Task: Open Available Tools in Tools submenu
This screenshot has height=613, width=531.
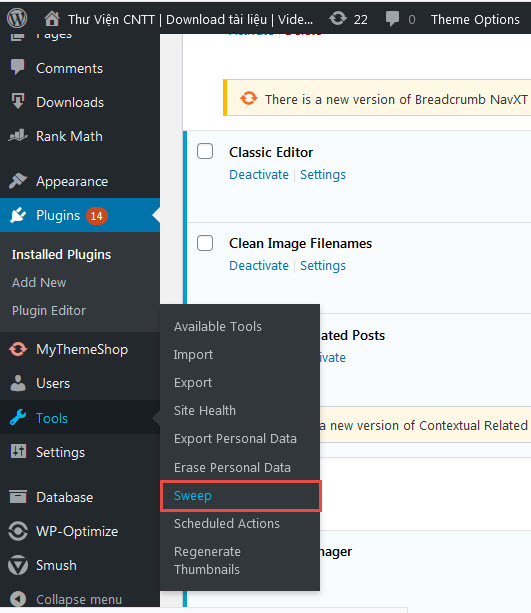Action: (x=218, y=326)
